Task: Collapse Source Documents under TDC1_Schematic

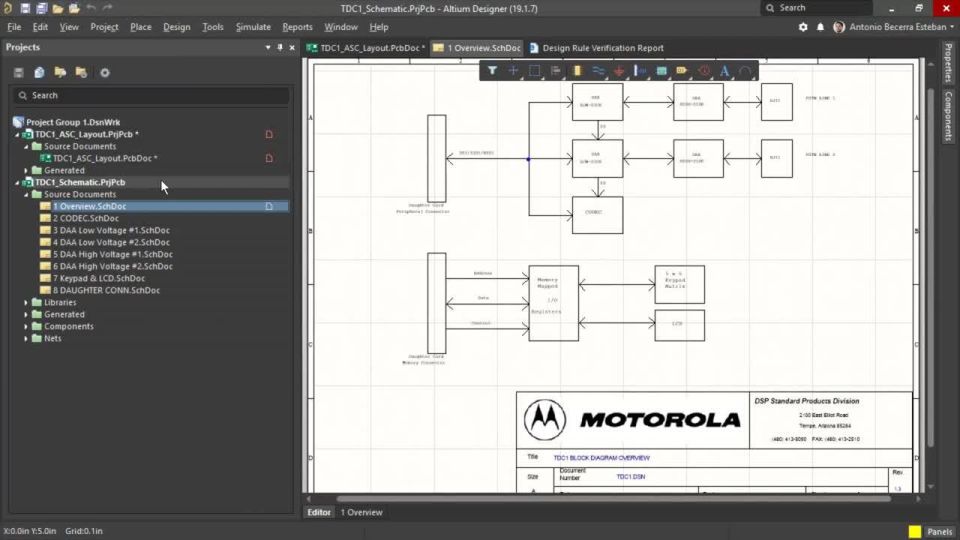Action: [26, 194]
